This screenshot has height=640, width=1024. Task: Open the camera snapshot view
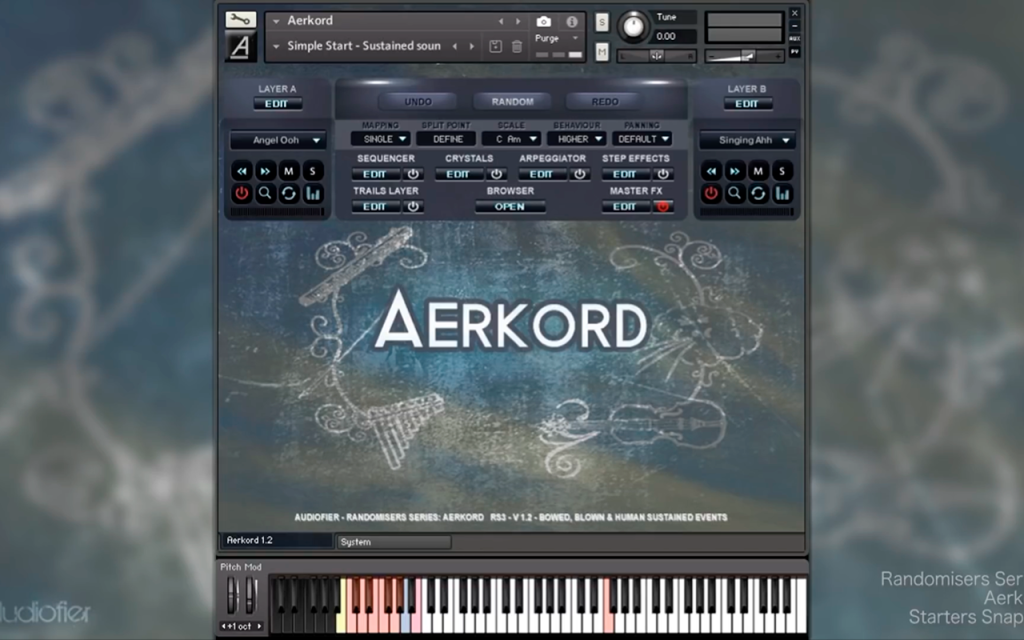[x=543, y=22]
